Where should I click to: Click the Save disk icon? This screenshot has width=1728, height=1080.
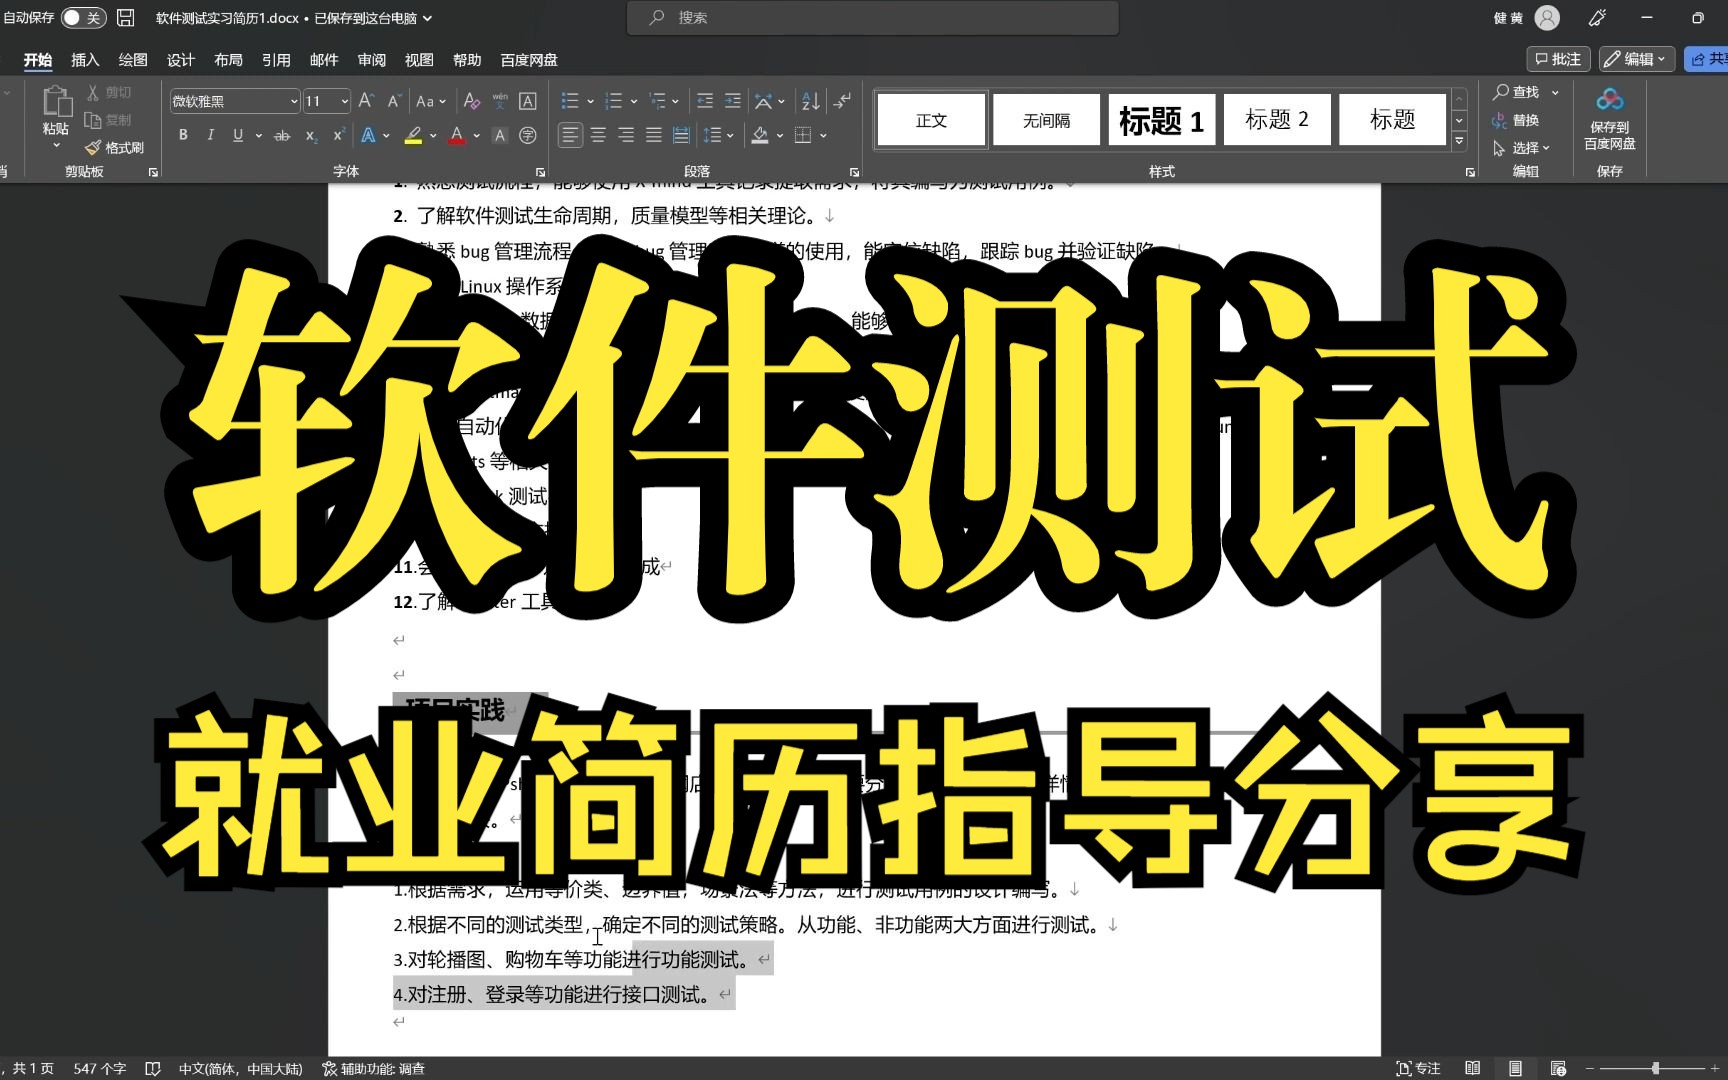(x=126, y=18)
